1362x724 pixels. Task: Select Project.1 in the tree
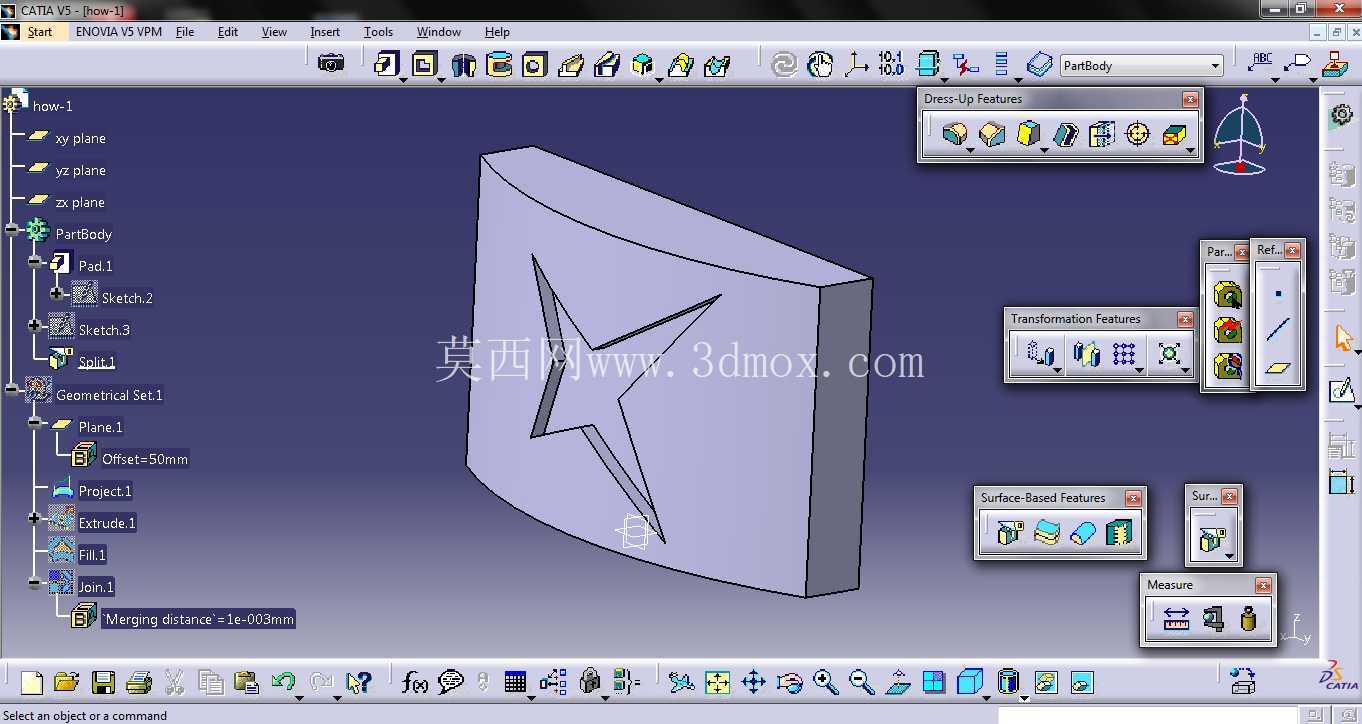click(105, 491)
